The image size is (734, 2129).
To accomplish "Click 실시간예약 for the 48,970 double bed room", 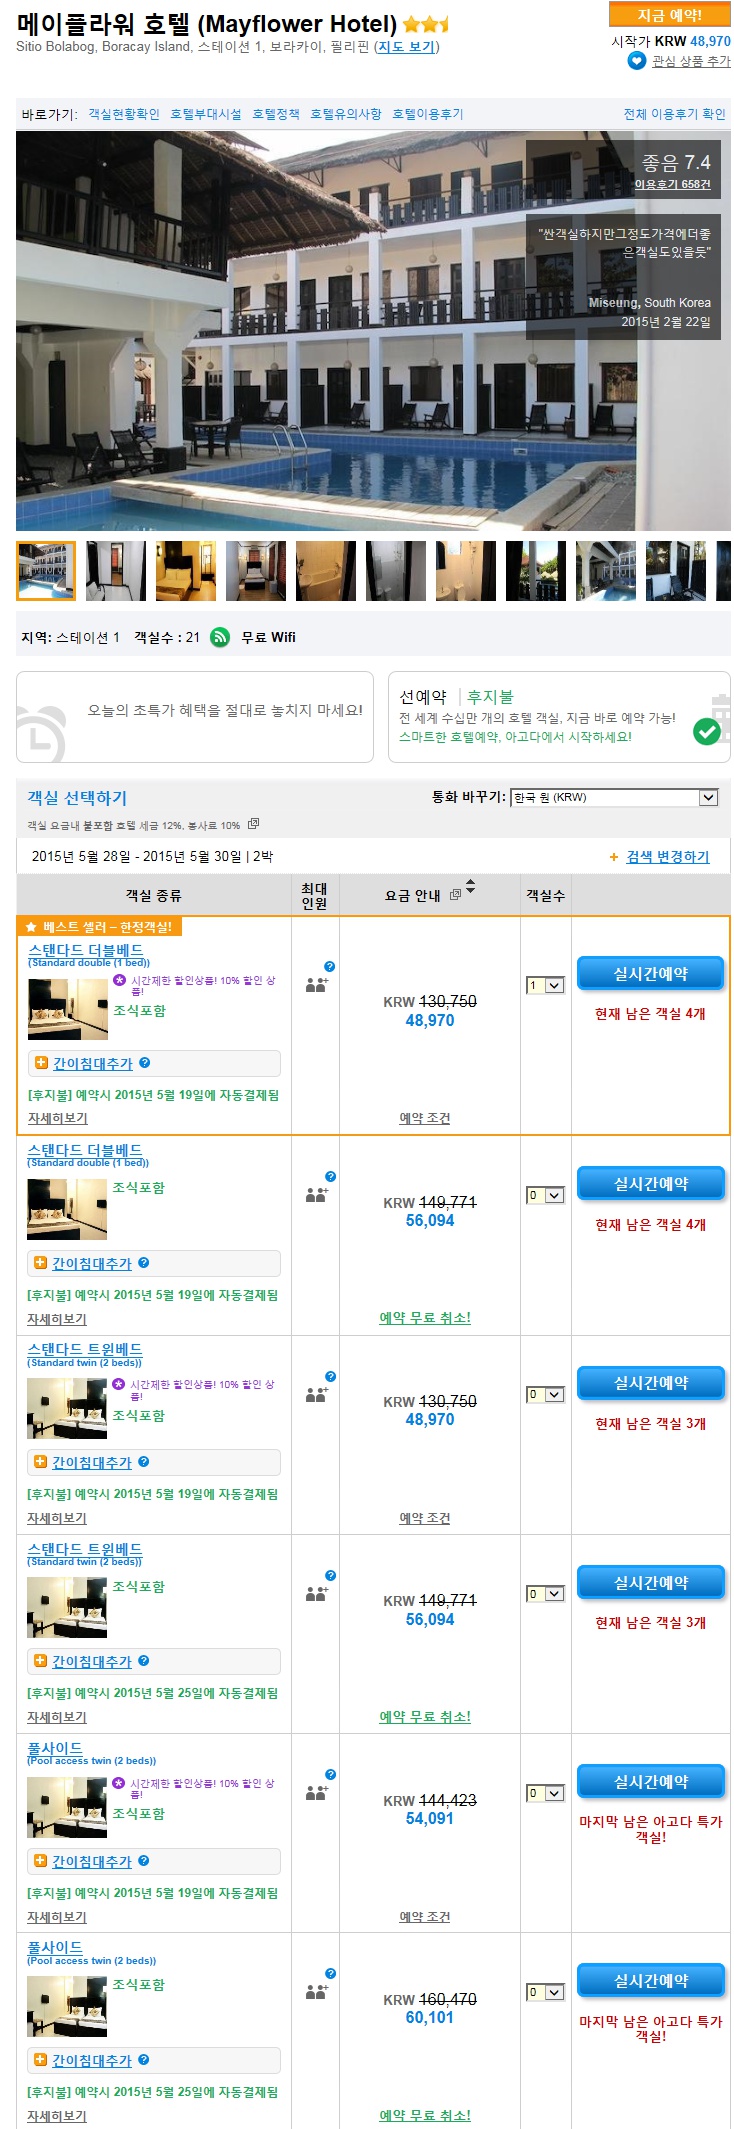I will tap(651, 974).
